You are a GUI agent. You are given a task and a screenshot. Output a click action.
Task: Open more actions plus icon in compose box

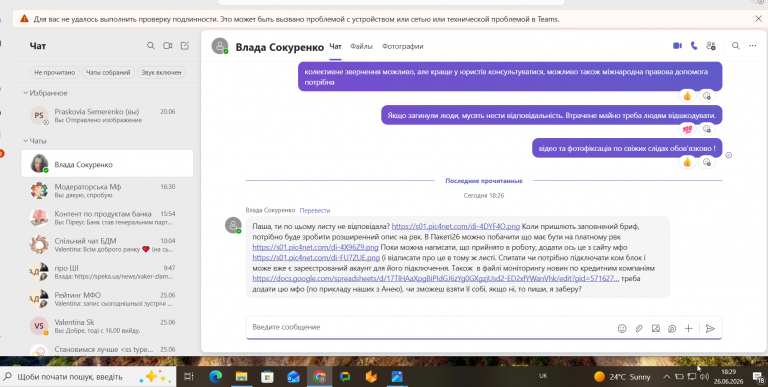tap(689, 329)
